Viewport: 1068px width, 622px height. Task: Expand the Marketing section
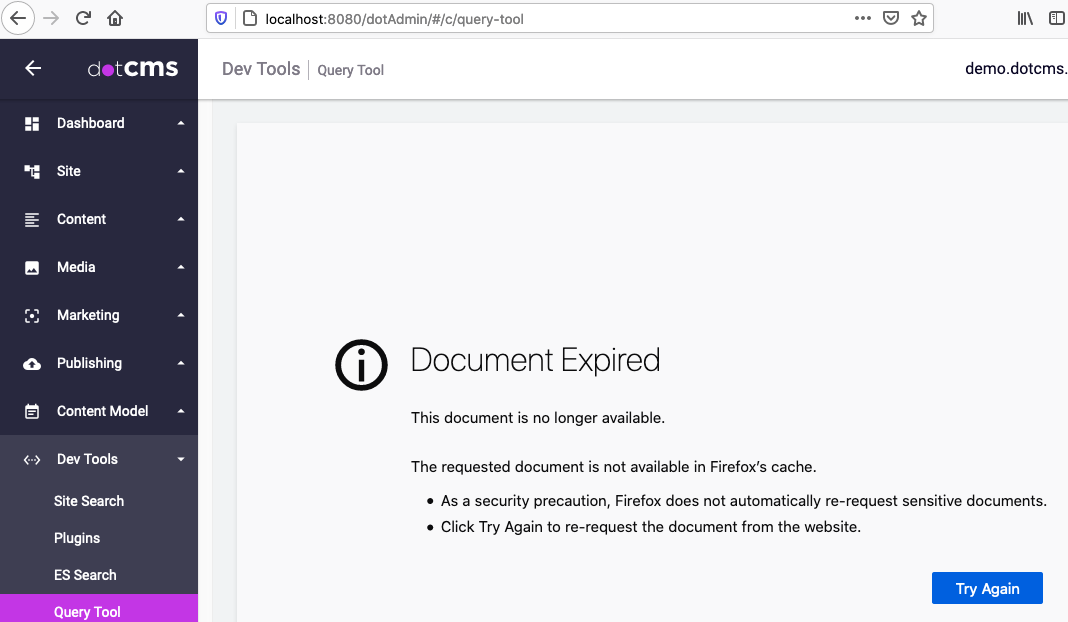(x=180, y=314)
